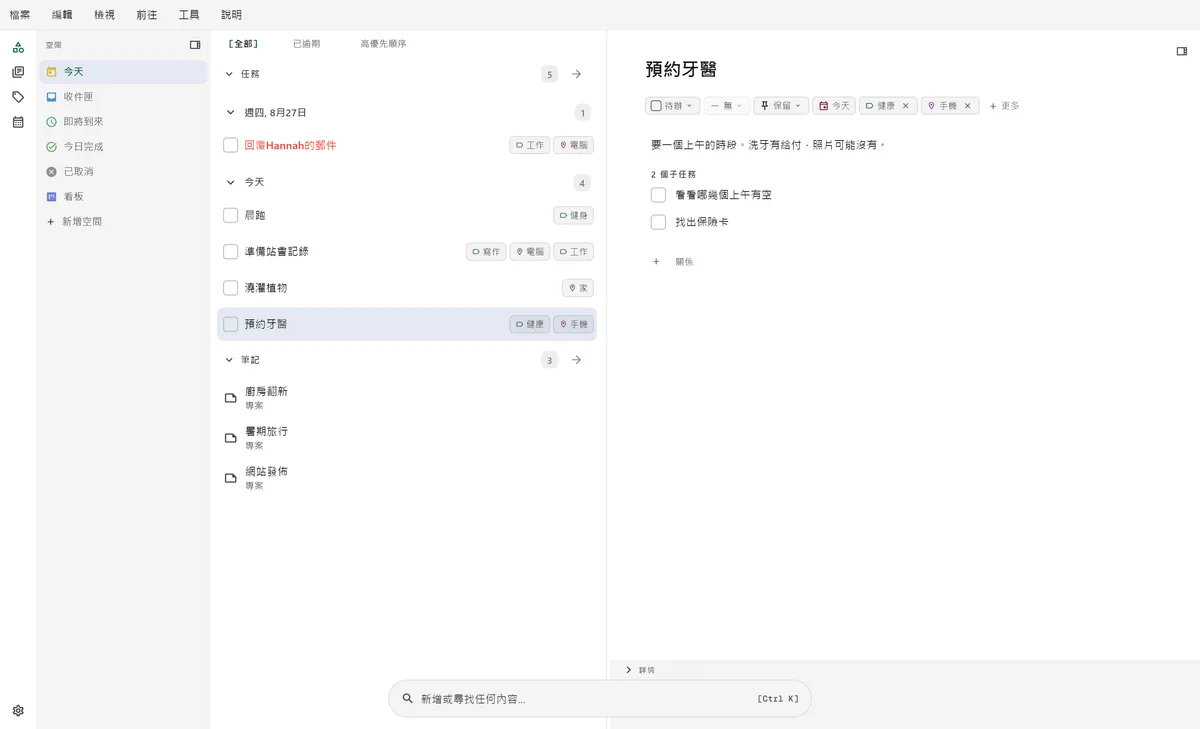Go to 即將到來 in sidebar
Screen dimensions: 1200x729
123,122
